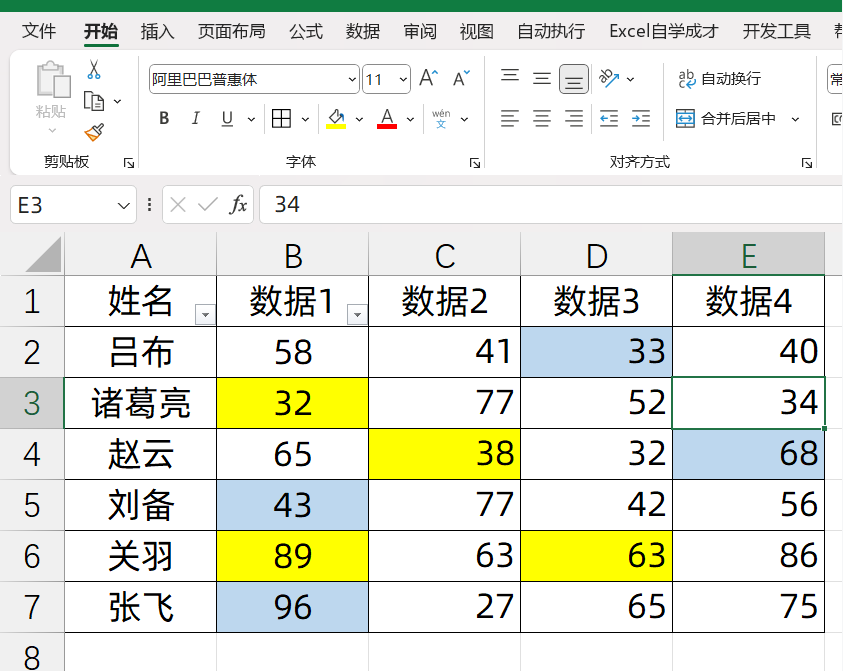This screenshot has height=671, width=843.
Task: Apply the borders grid icon
Action: pos(281,118)
